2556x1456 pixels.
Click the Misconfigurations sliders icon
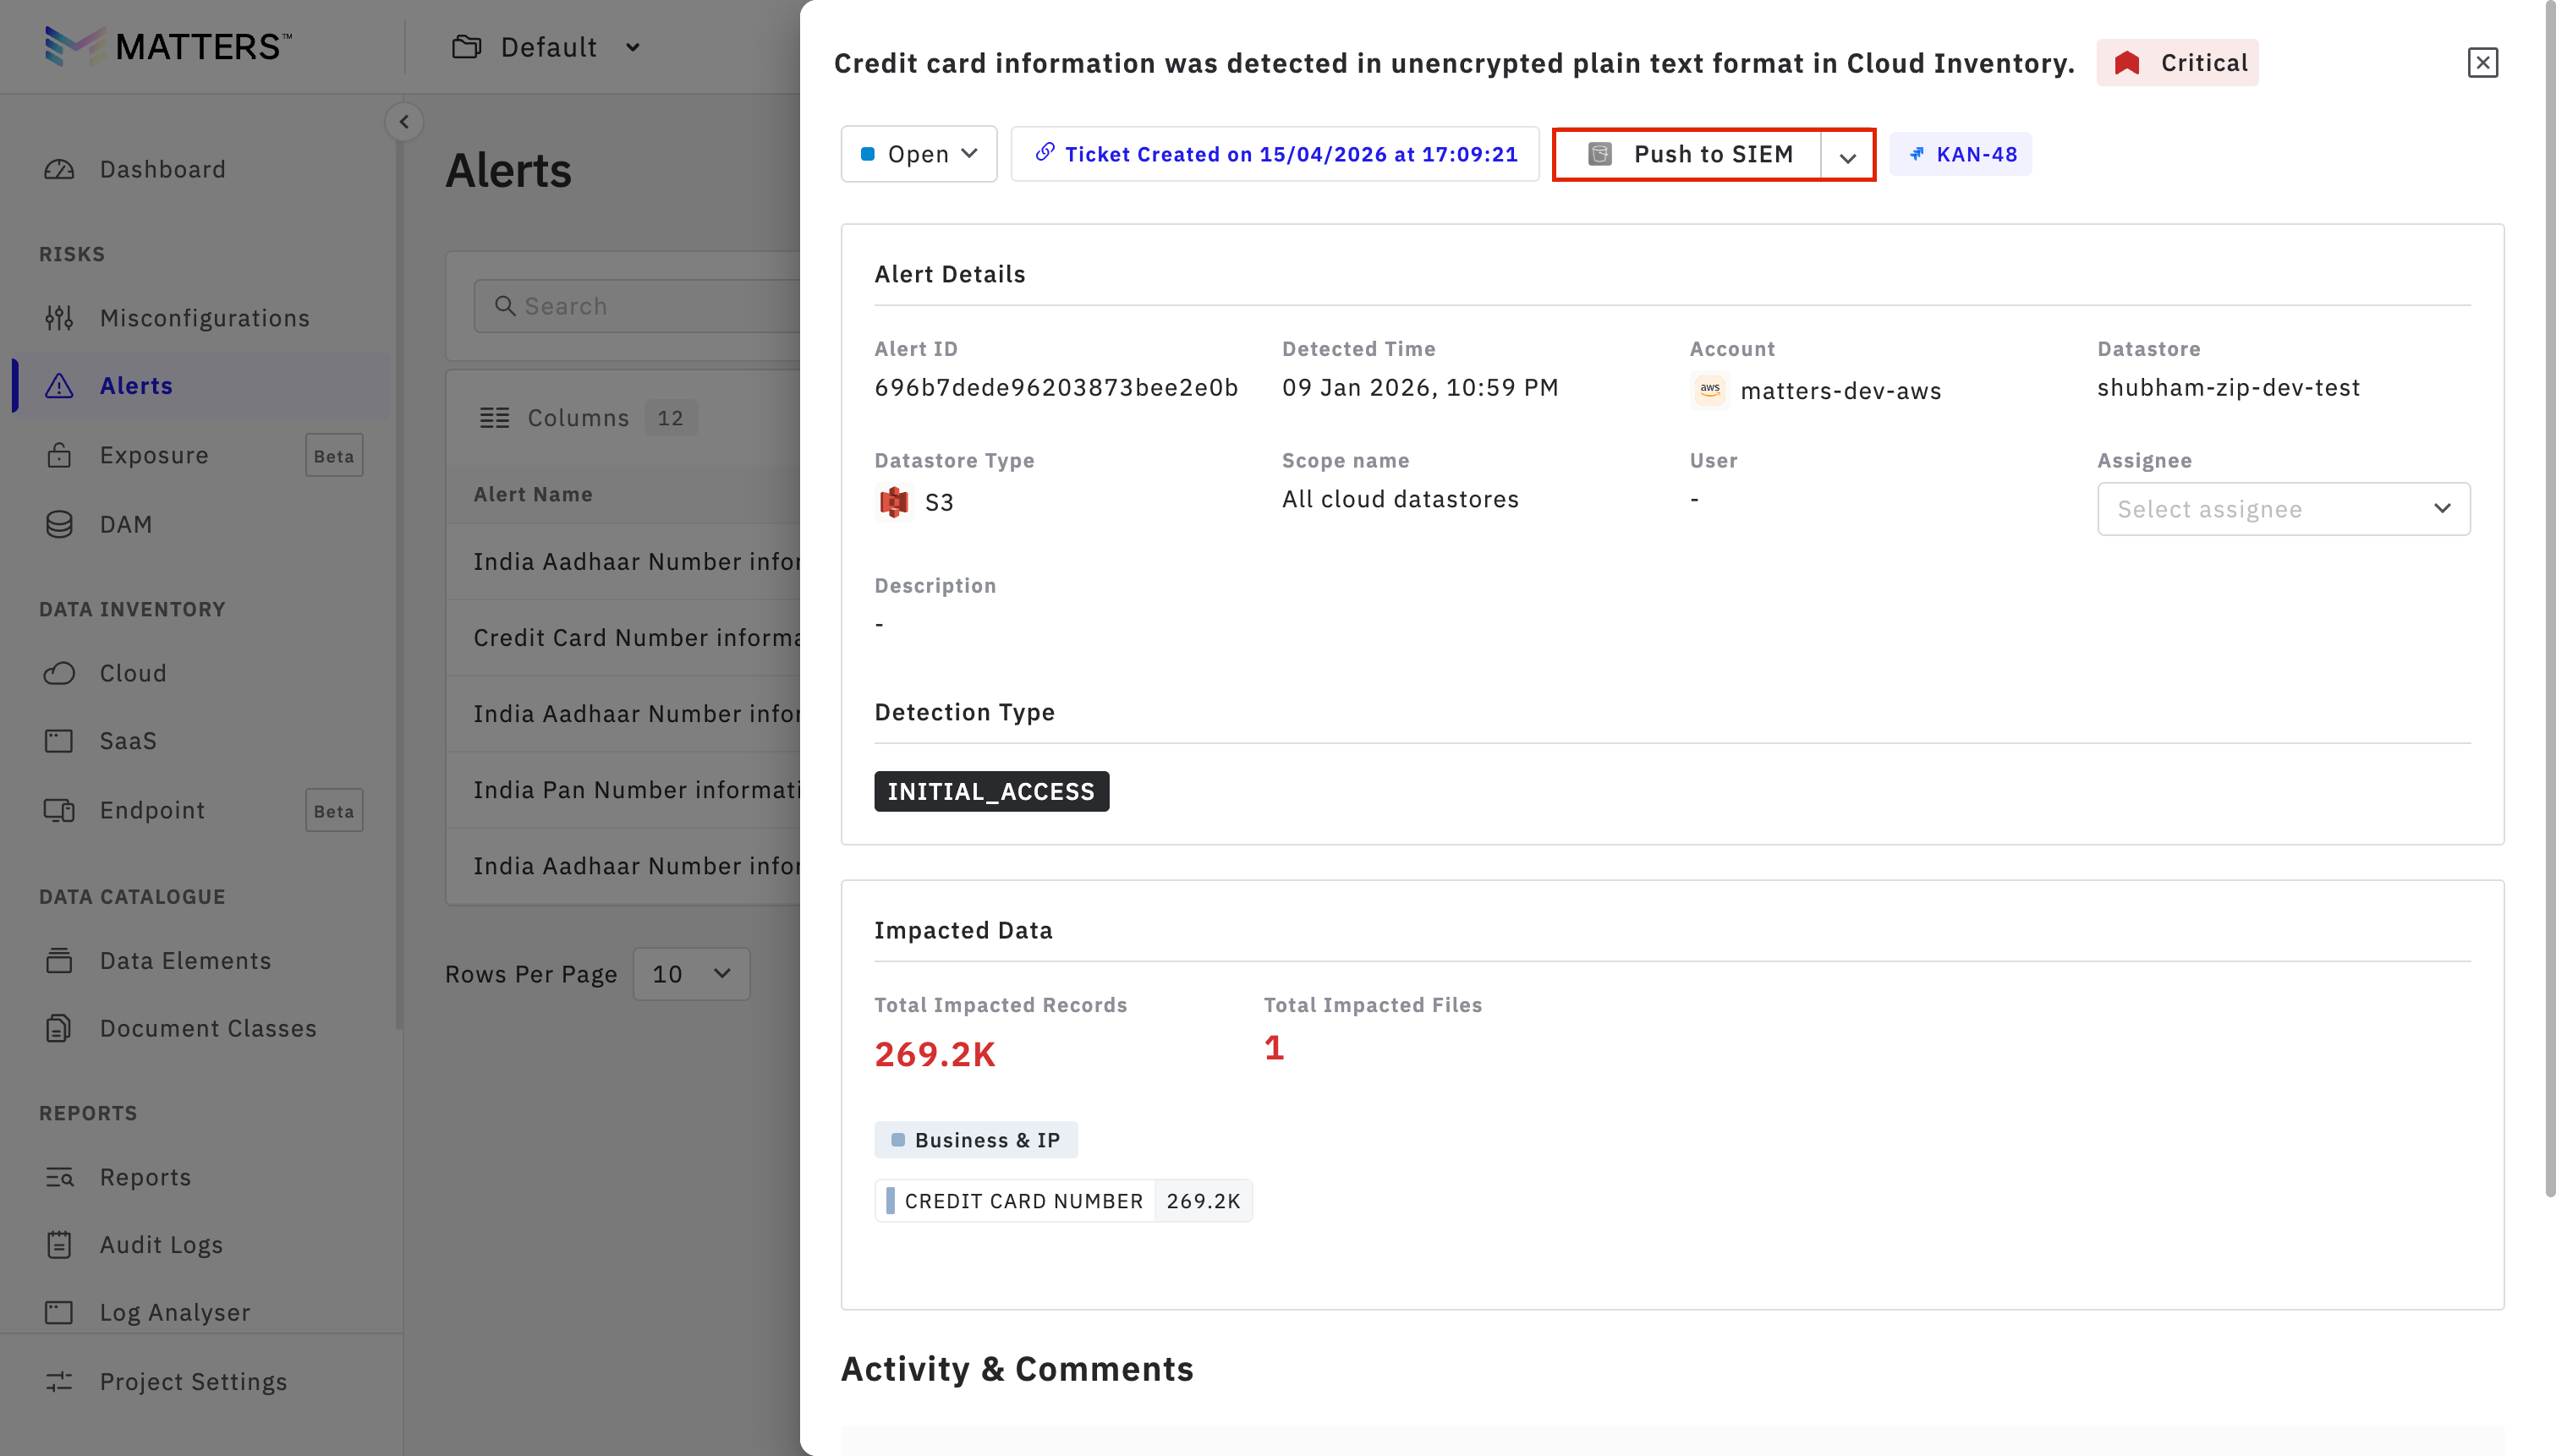click(59, 318)
